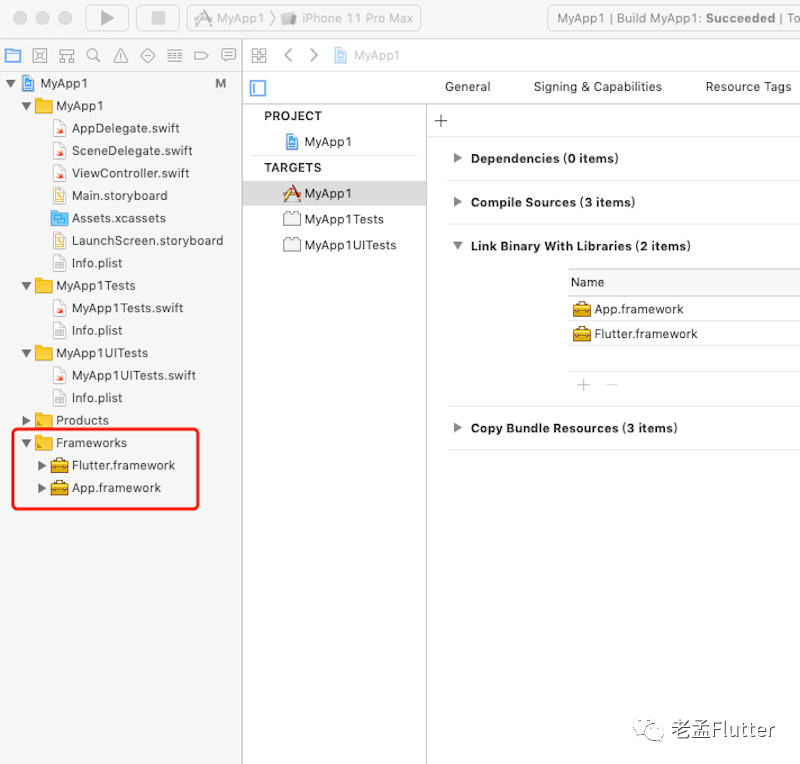This screenshot has height=764, width=800.
Task: Collapse Link Binary With Libraries section
Action: (458, 246)
